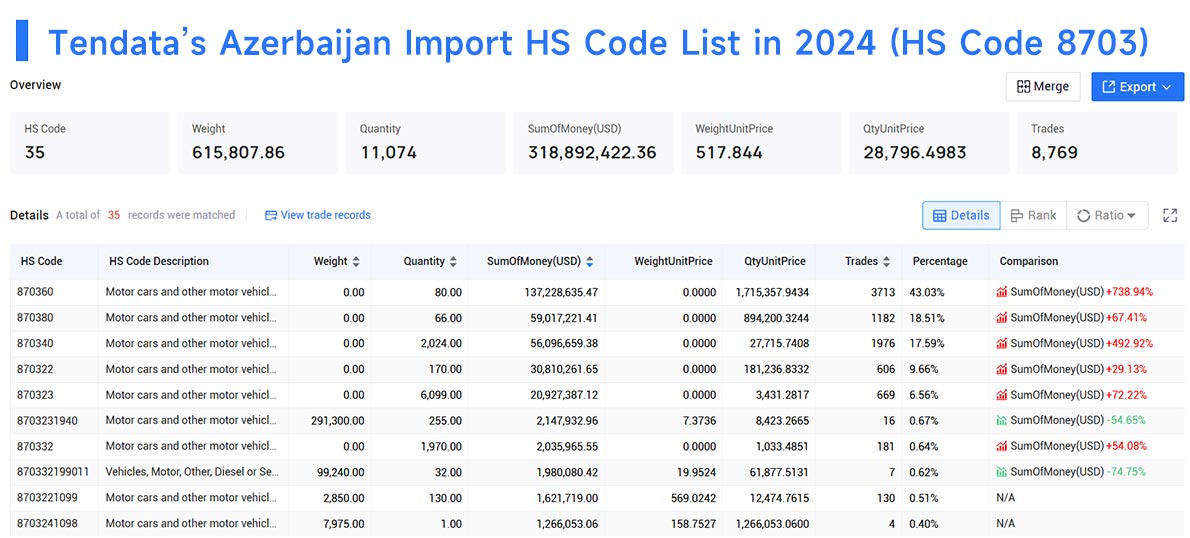Viewport: 1190px width, 538px height.
Task: Click the down-trend icon for 8703231940
Action: 1002,420
